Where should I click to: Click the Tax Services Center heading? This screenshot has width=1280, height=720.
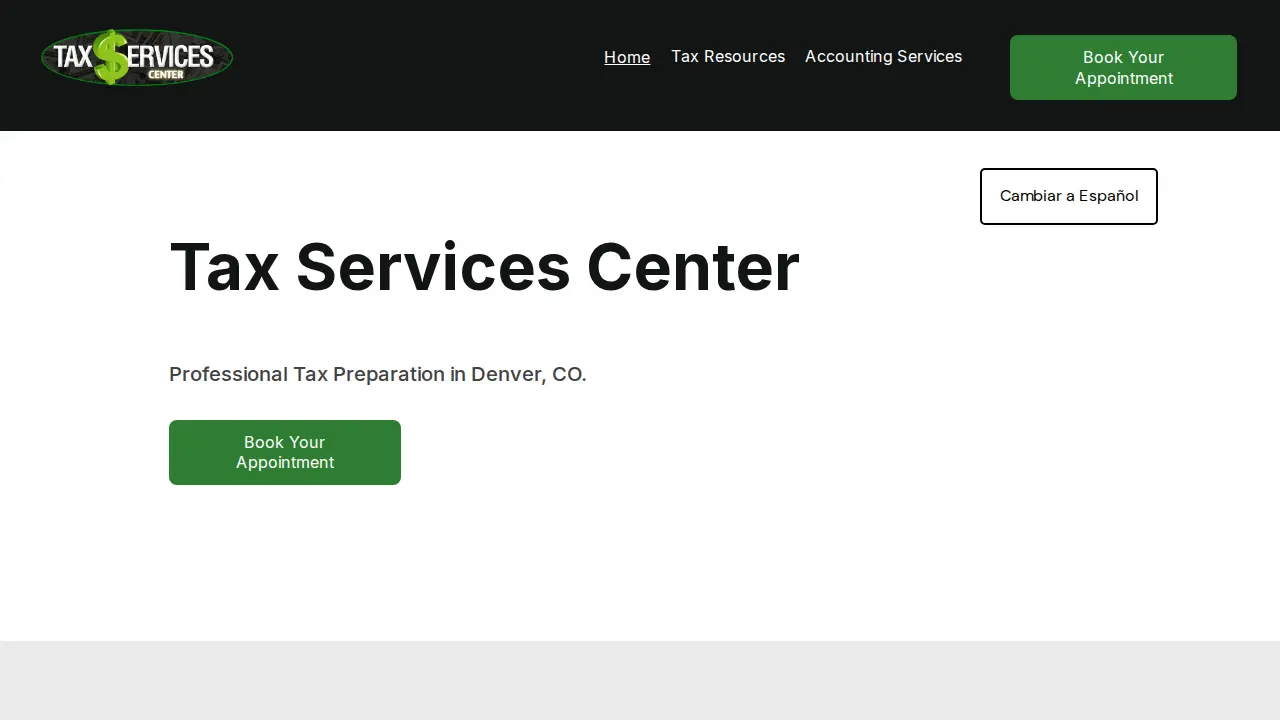click(x=485, y=267)
